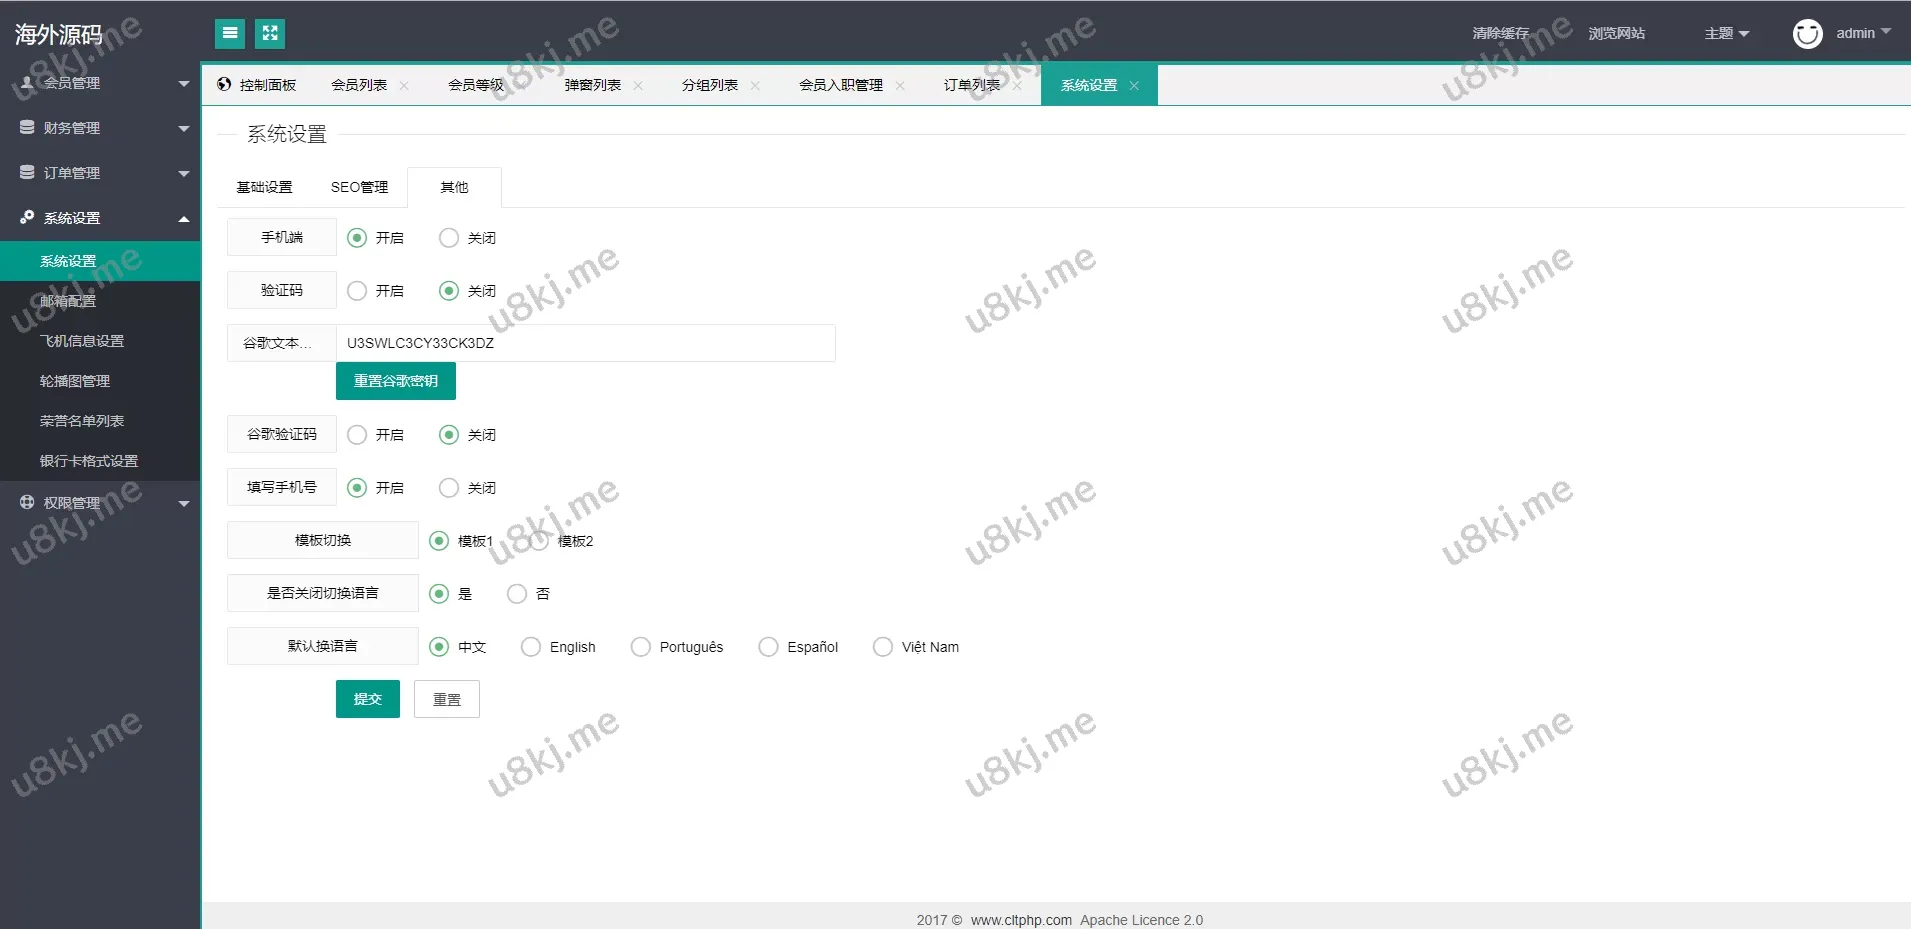The height and width of the screenshot is (929, 1911).
Task: Open the 订单列表 tab
Action: tap(969, 84)
